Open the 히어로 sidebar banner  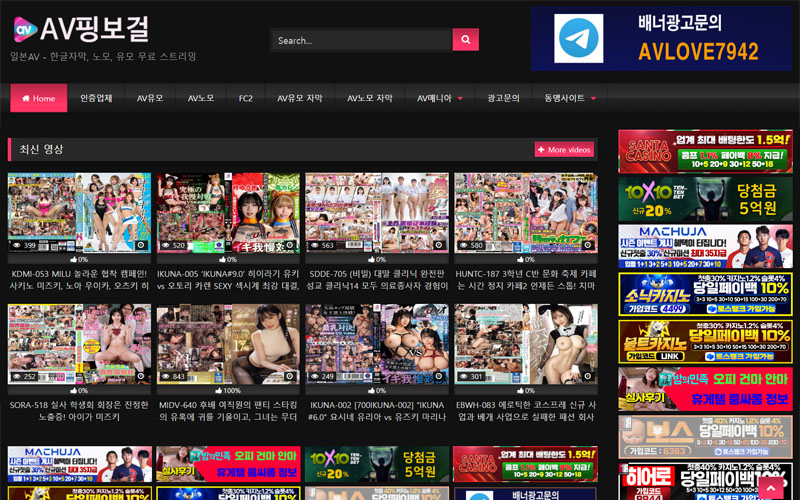705,481
